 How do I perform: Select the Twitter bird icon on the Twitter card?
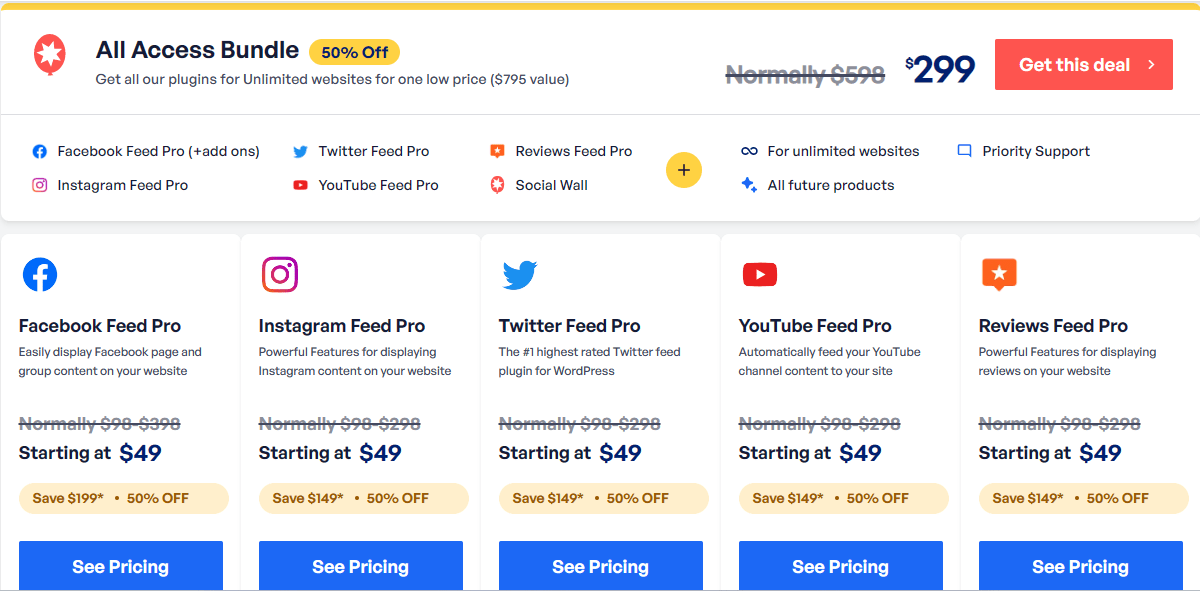[519, 274]
